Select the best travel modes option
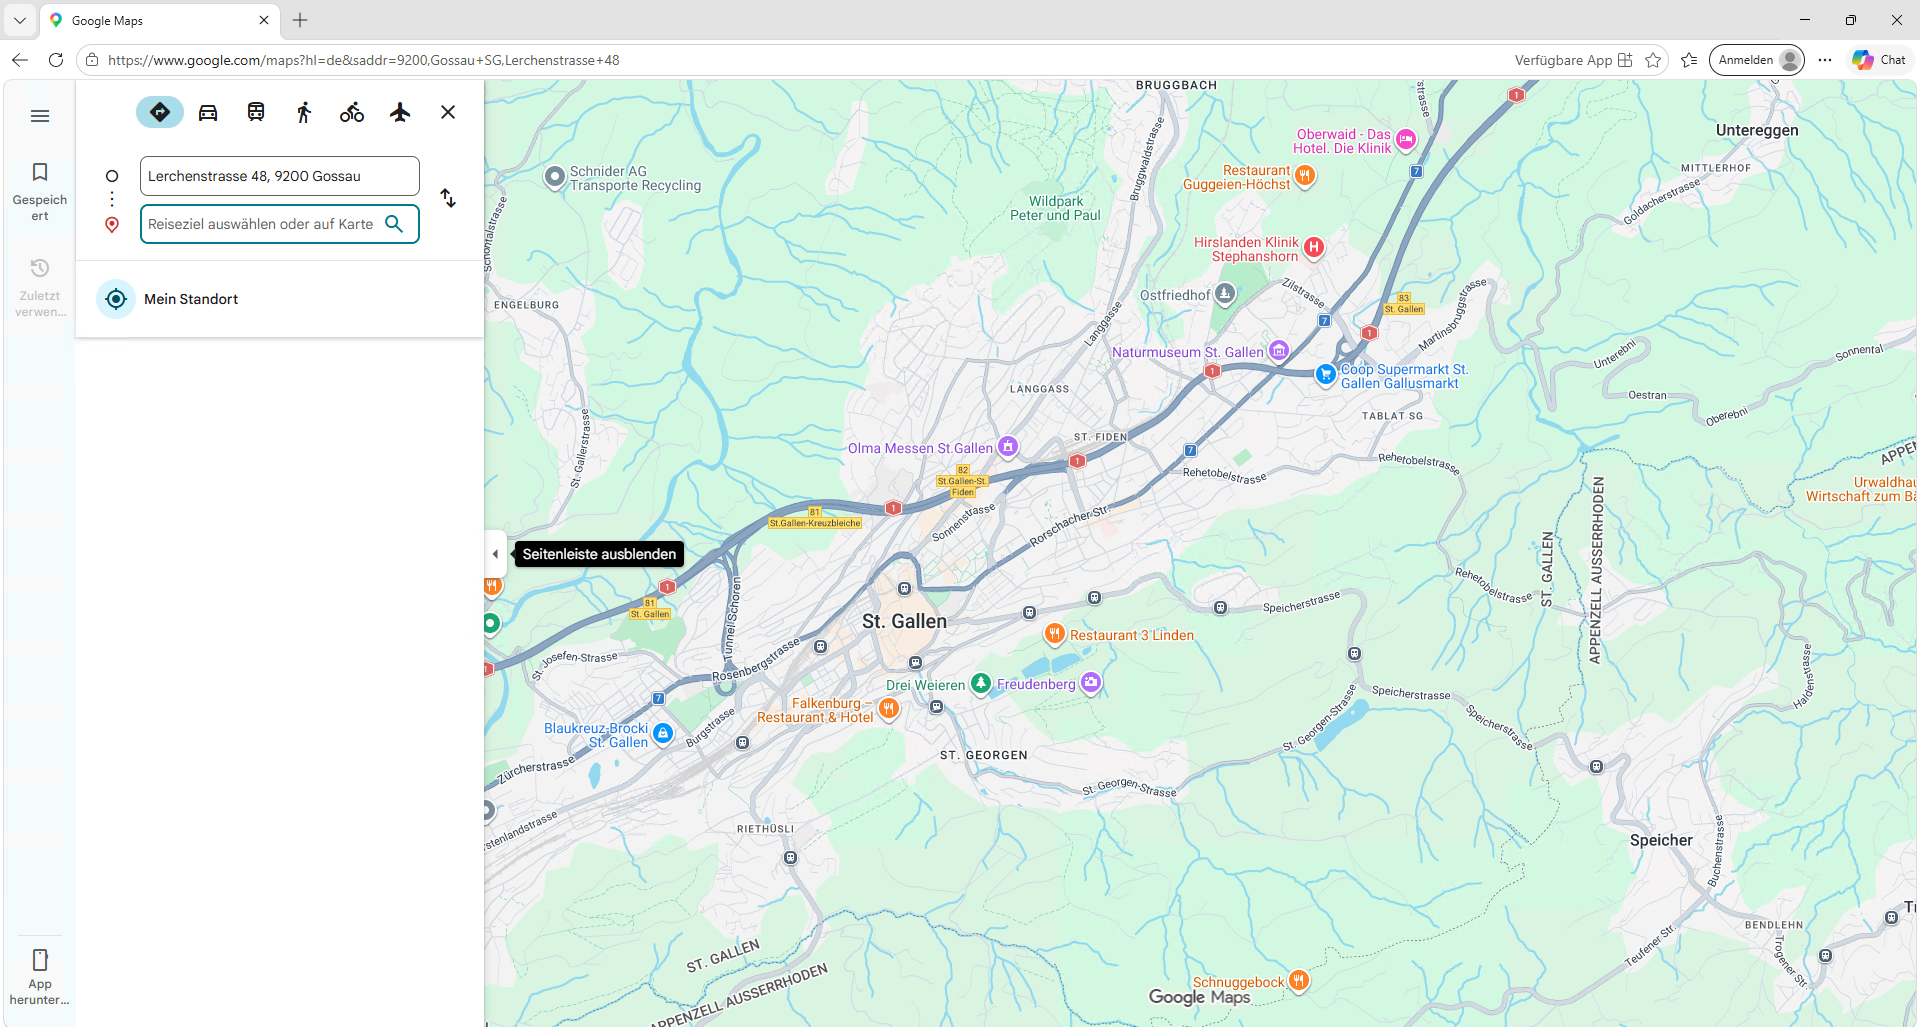 160,112
